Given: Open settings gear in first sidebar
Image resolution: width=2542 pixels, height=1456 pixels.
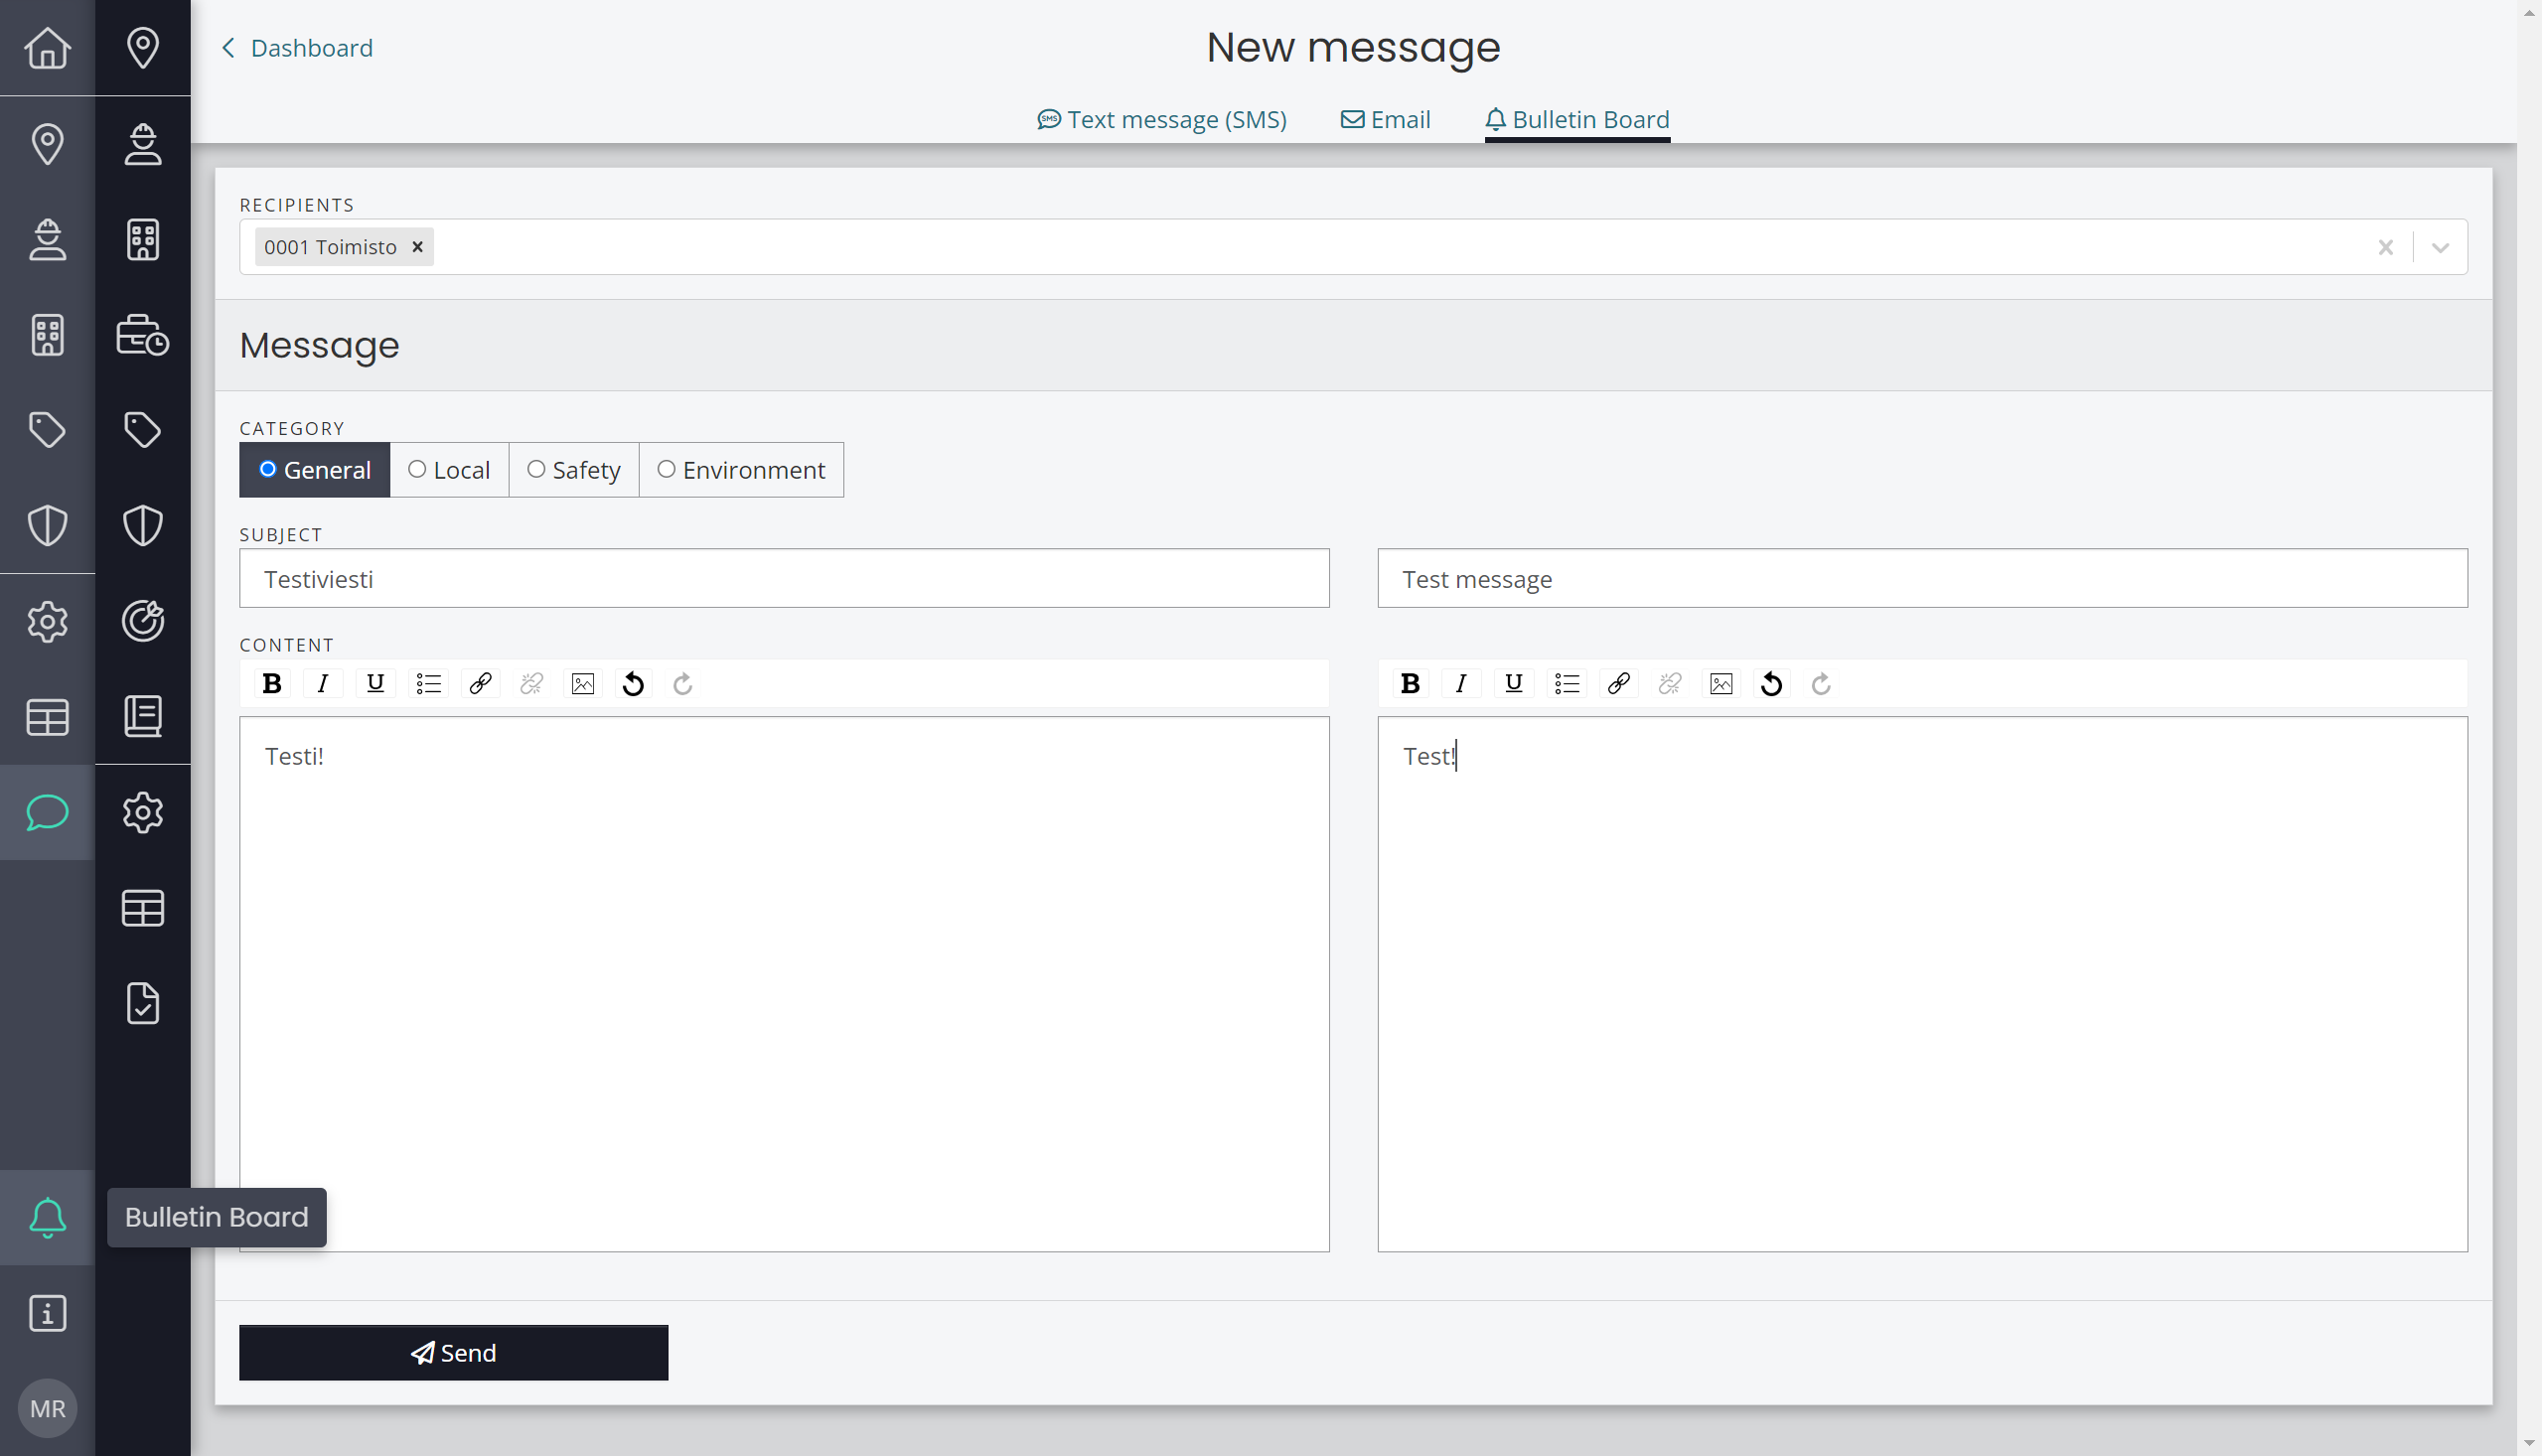Looking at the screenshot, I should (x=47, y=621).
